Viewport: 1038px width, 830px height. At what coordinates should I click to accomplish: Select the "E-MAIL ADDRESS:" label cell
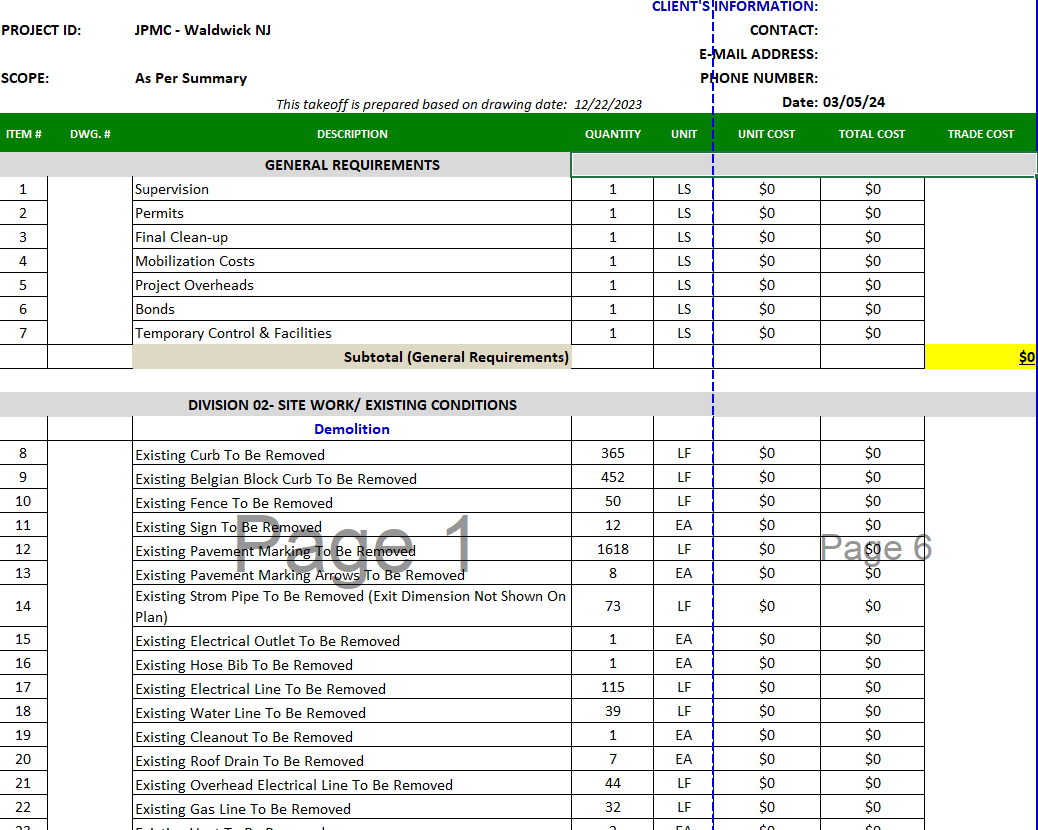pos(758,54)
